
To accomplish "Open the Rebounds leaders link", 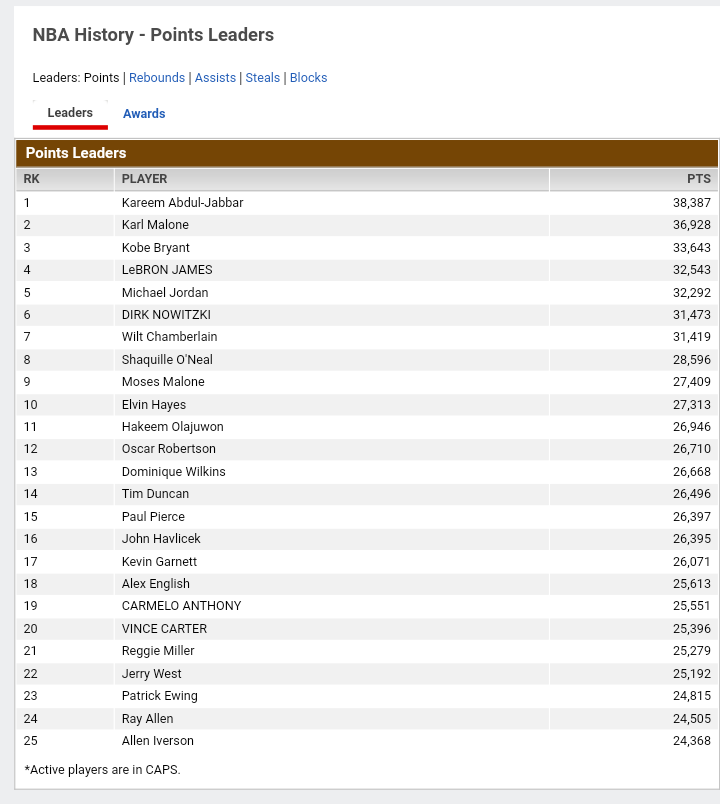I will tap(157, 78).
